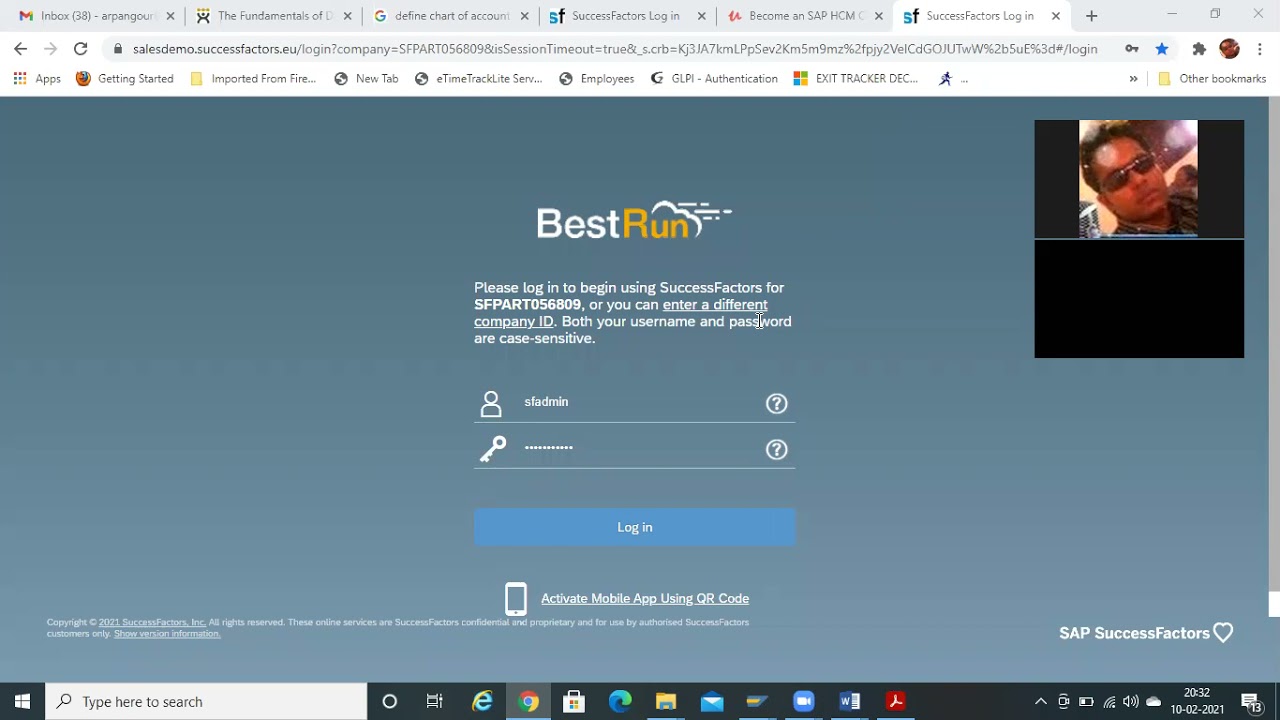1280x720 pixels.
Task: Click Show version information link
Action: (167, 633)
